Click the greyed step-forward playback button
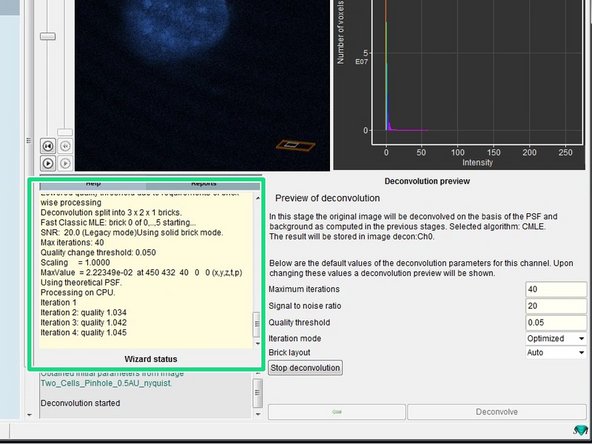Viewport: 592px width, 444px height. click(65, 163)
